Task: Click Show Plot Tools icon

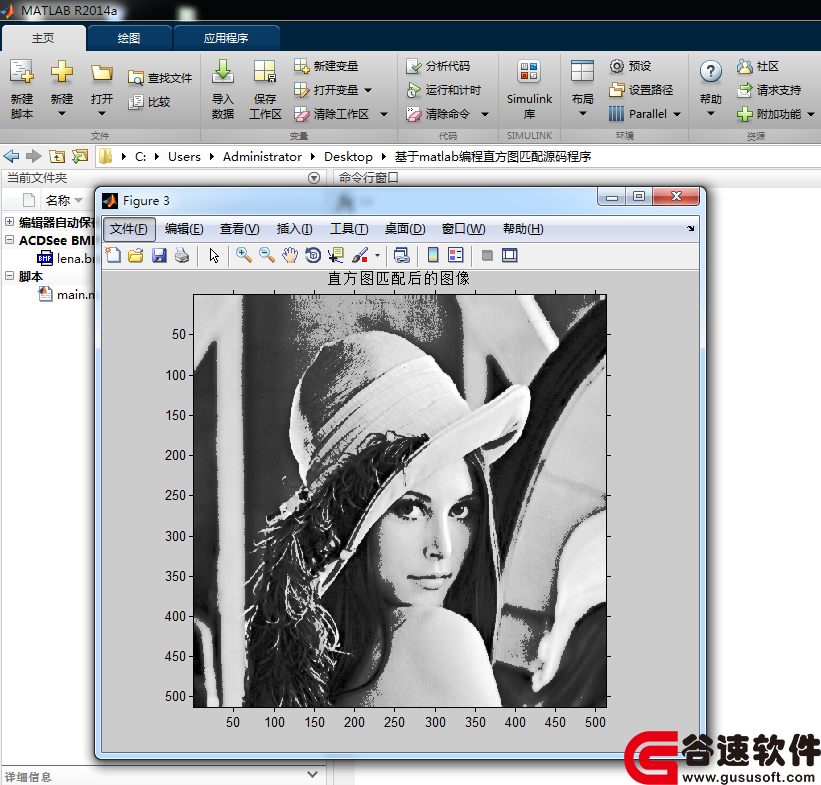Action: tap(509, 256)
